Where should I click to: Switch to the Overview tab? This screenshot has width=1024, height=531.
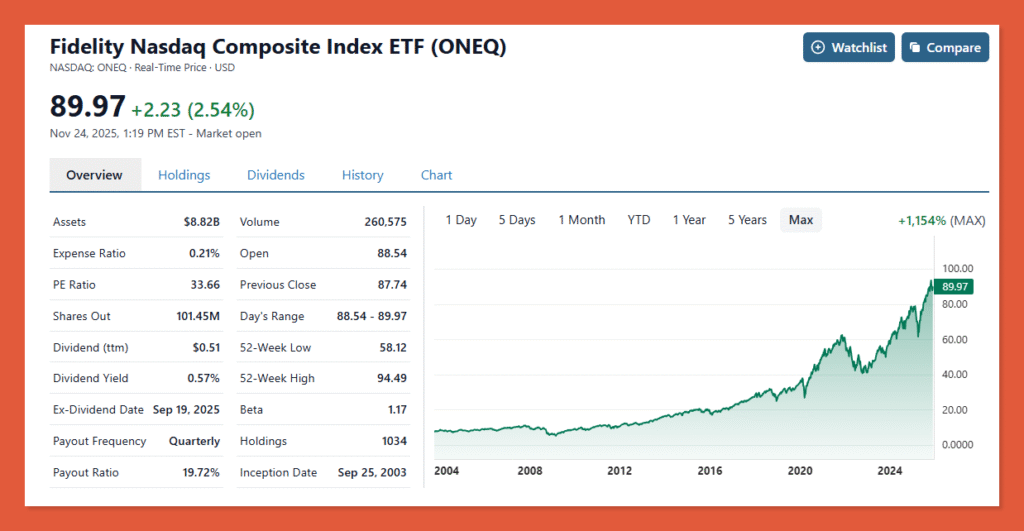click(94, 175)
